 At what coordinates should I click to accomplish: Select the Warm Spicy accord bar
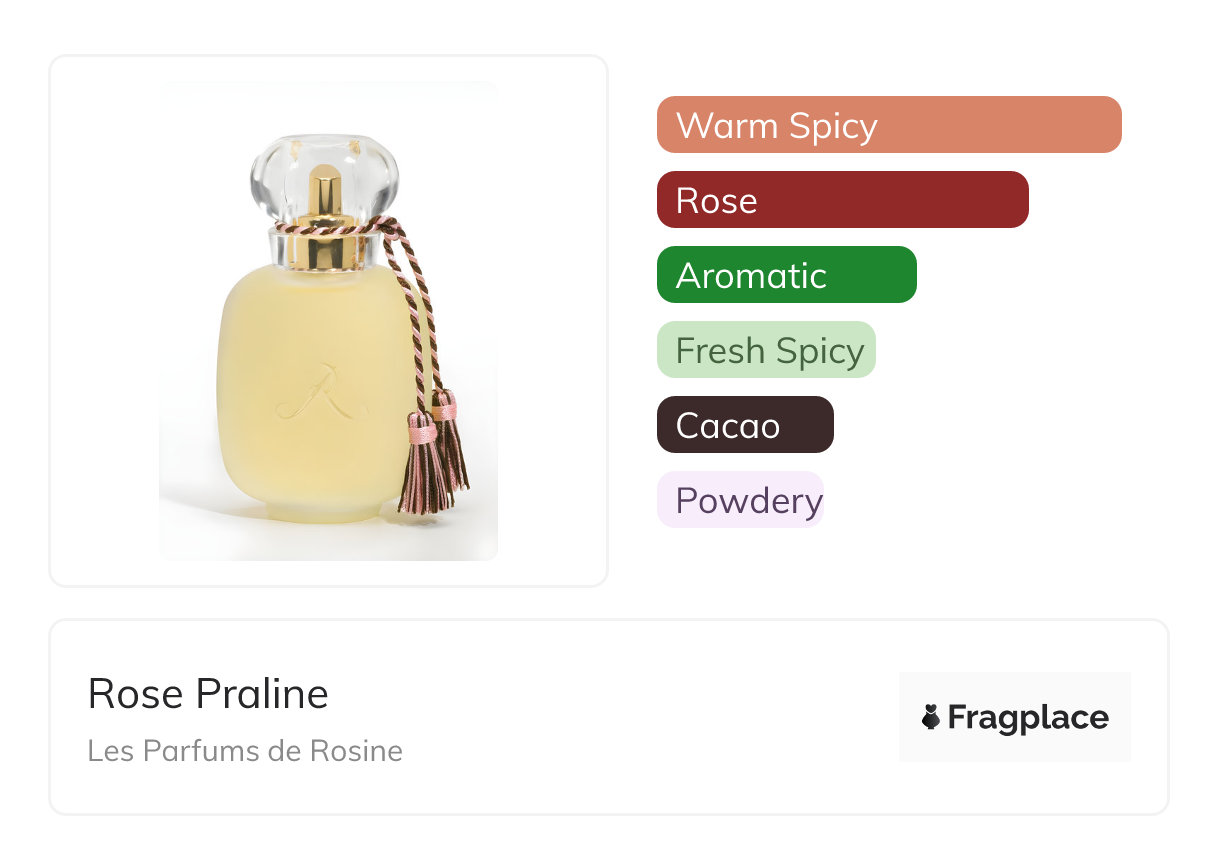888,125
